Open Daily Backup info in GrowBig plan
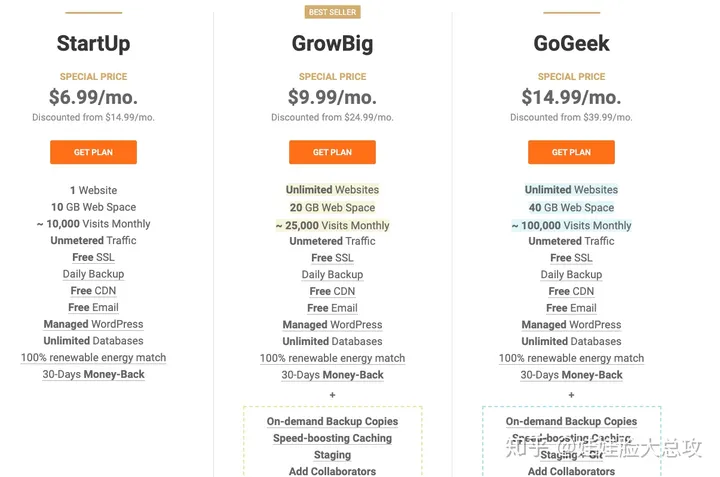Viewport: 720px width, 477px height. pos(332,275)
